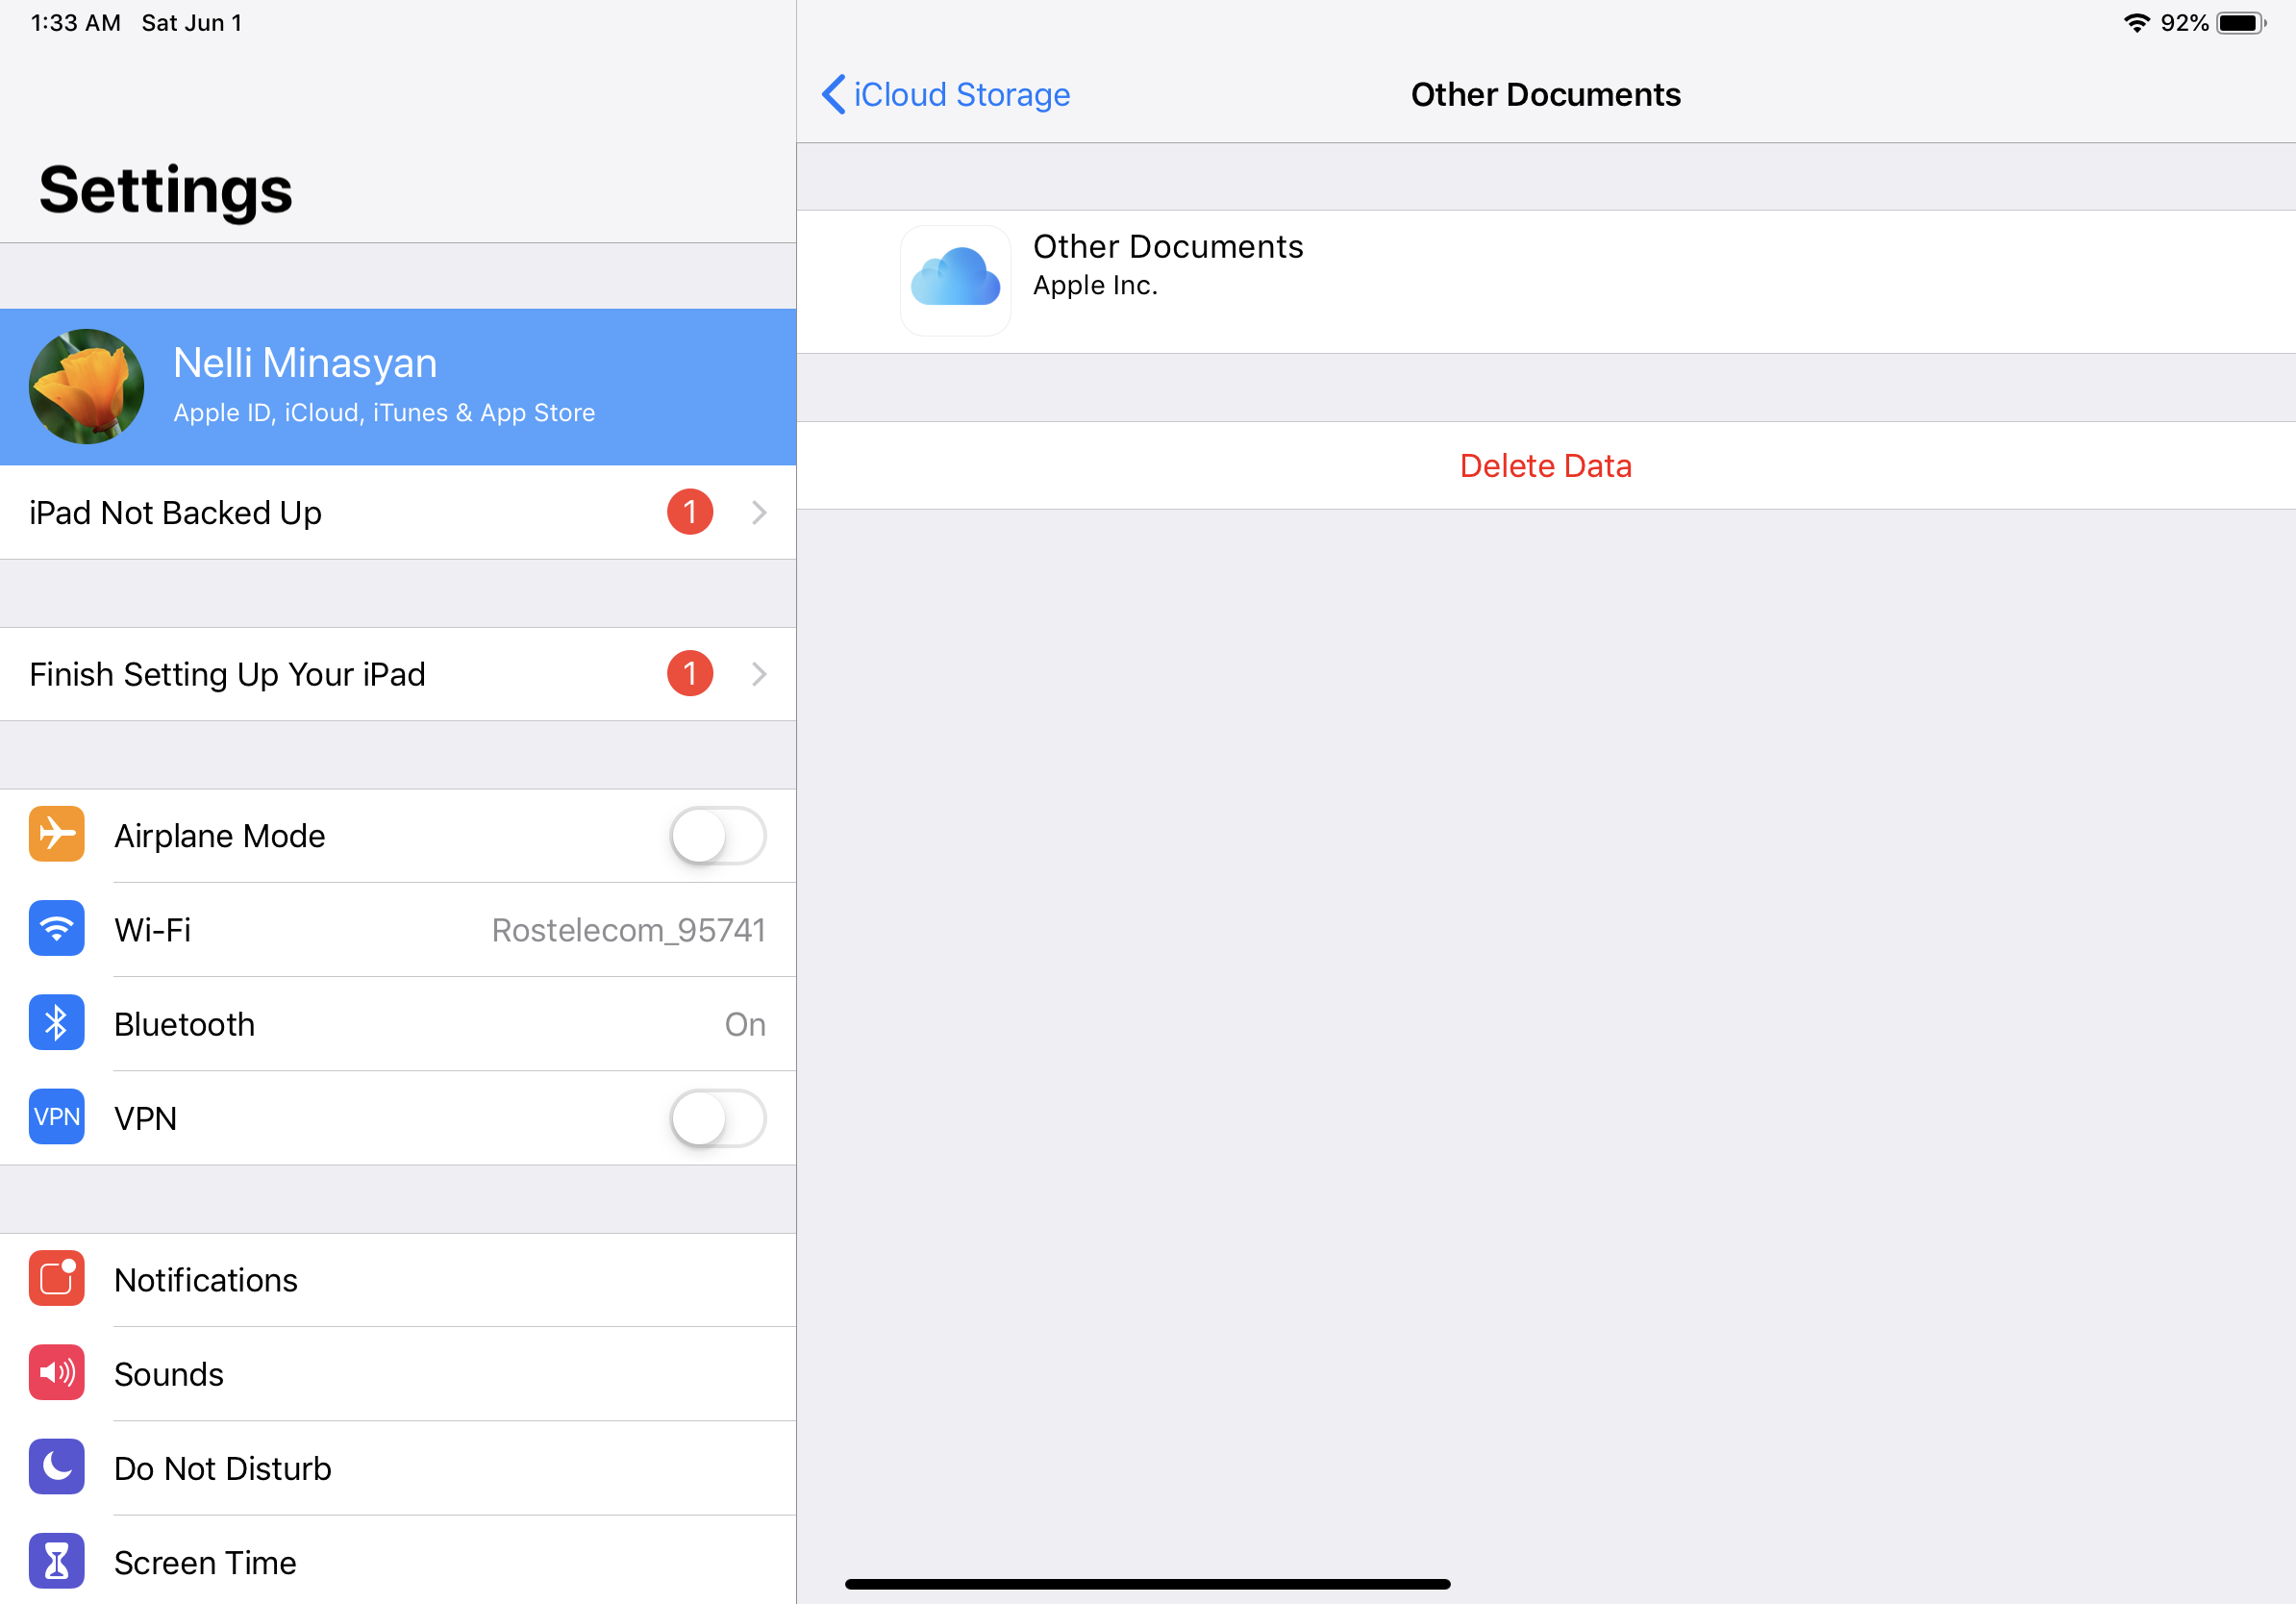The height and width of the screenshot is (1604, 2296).
Task: Turn on the VPN switch
Action: 717,1117
